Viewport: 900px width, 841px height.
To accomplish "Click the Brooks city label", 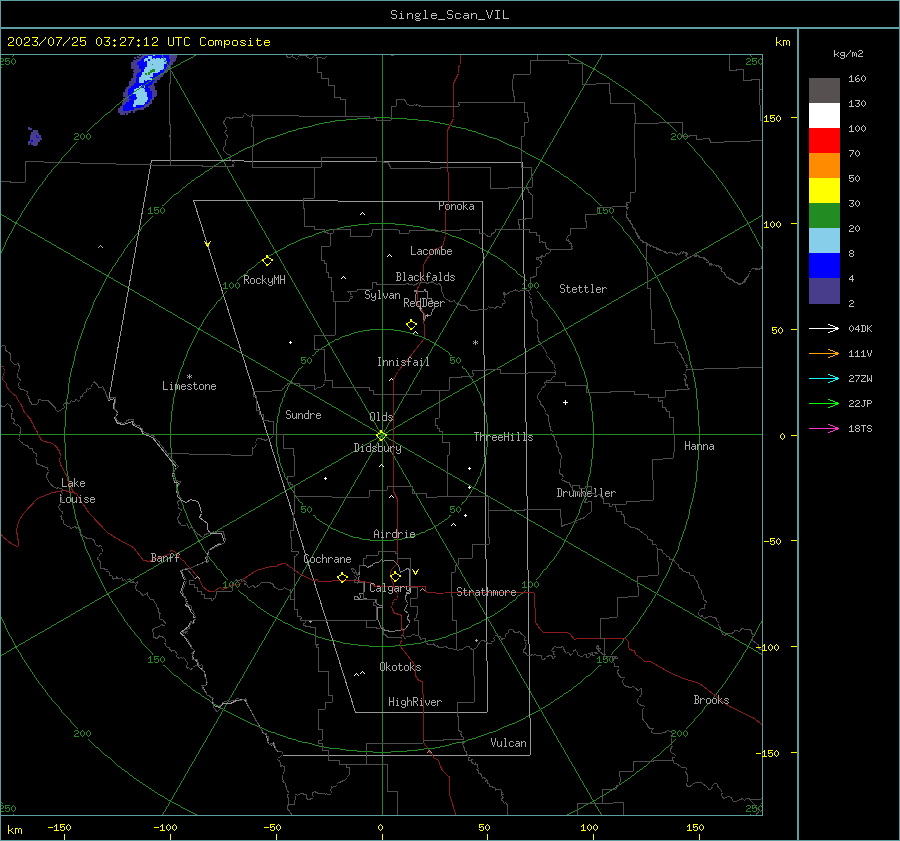I will (711, 700).
